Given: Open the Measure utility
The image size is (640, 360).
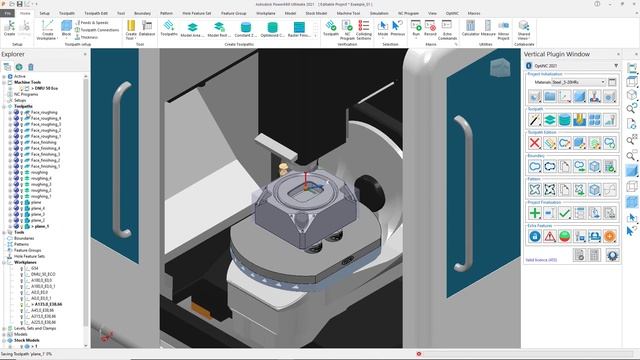Looking at the screenshot, I should click(488, 28).
